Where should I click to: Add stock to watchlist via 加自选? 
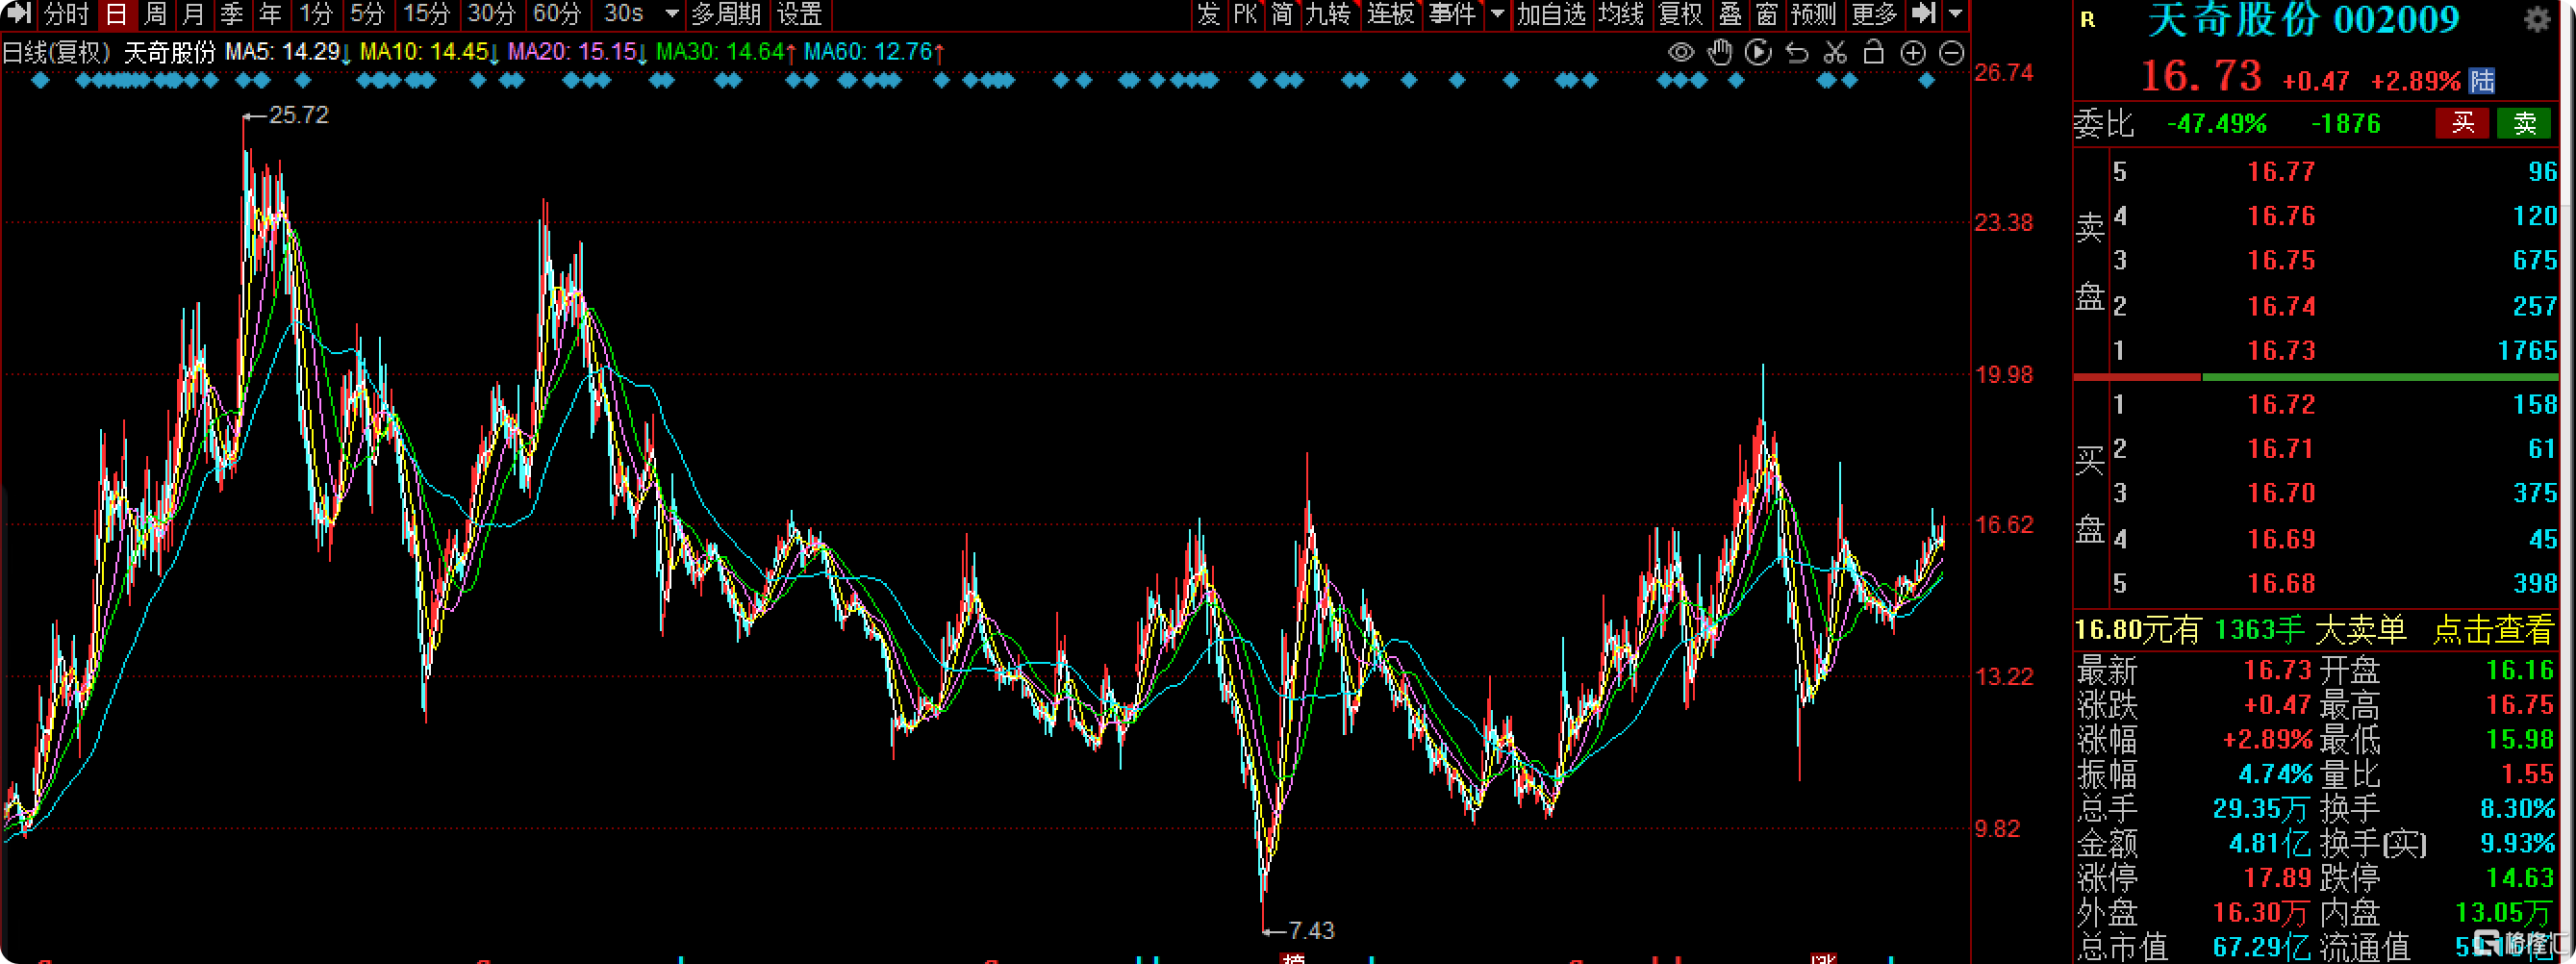(1551, 14)
